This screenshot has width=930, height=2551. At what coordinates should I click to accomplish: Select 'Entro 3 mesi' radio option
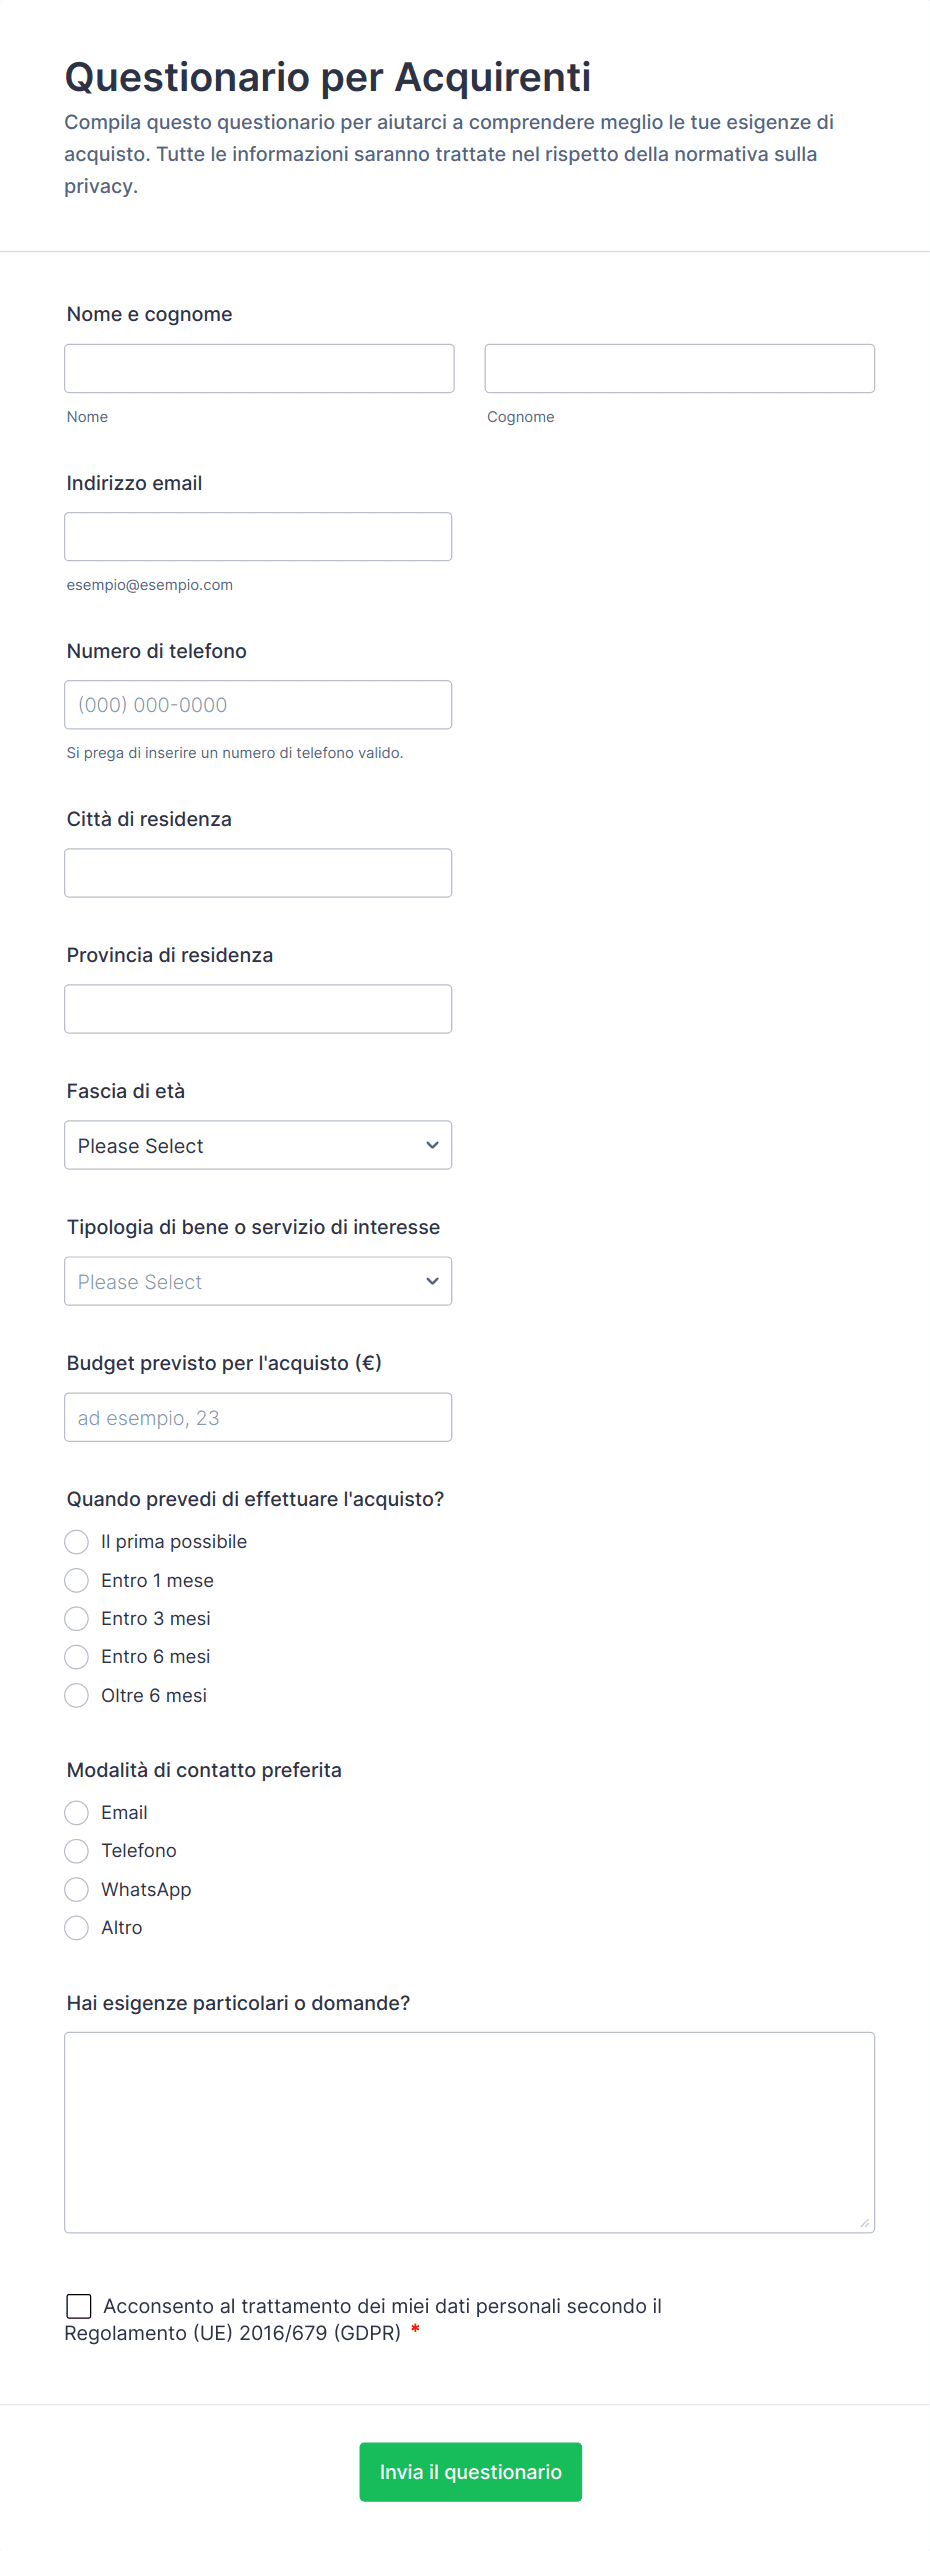coord(77,1618)
